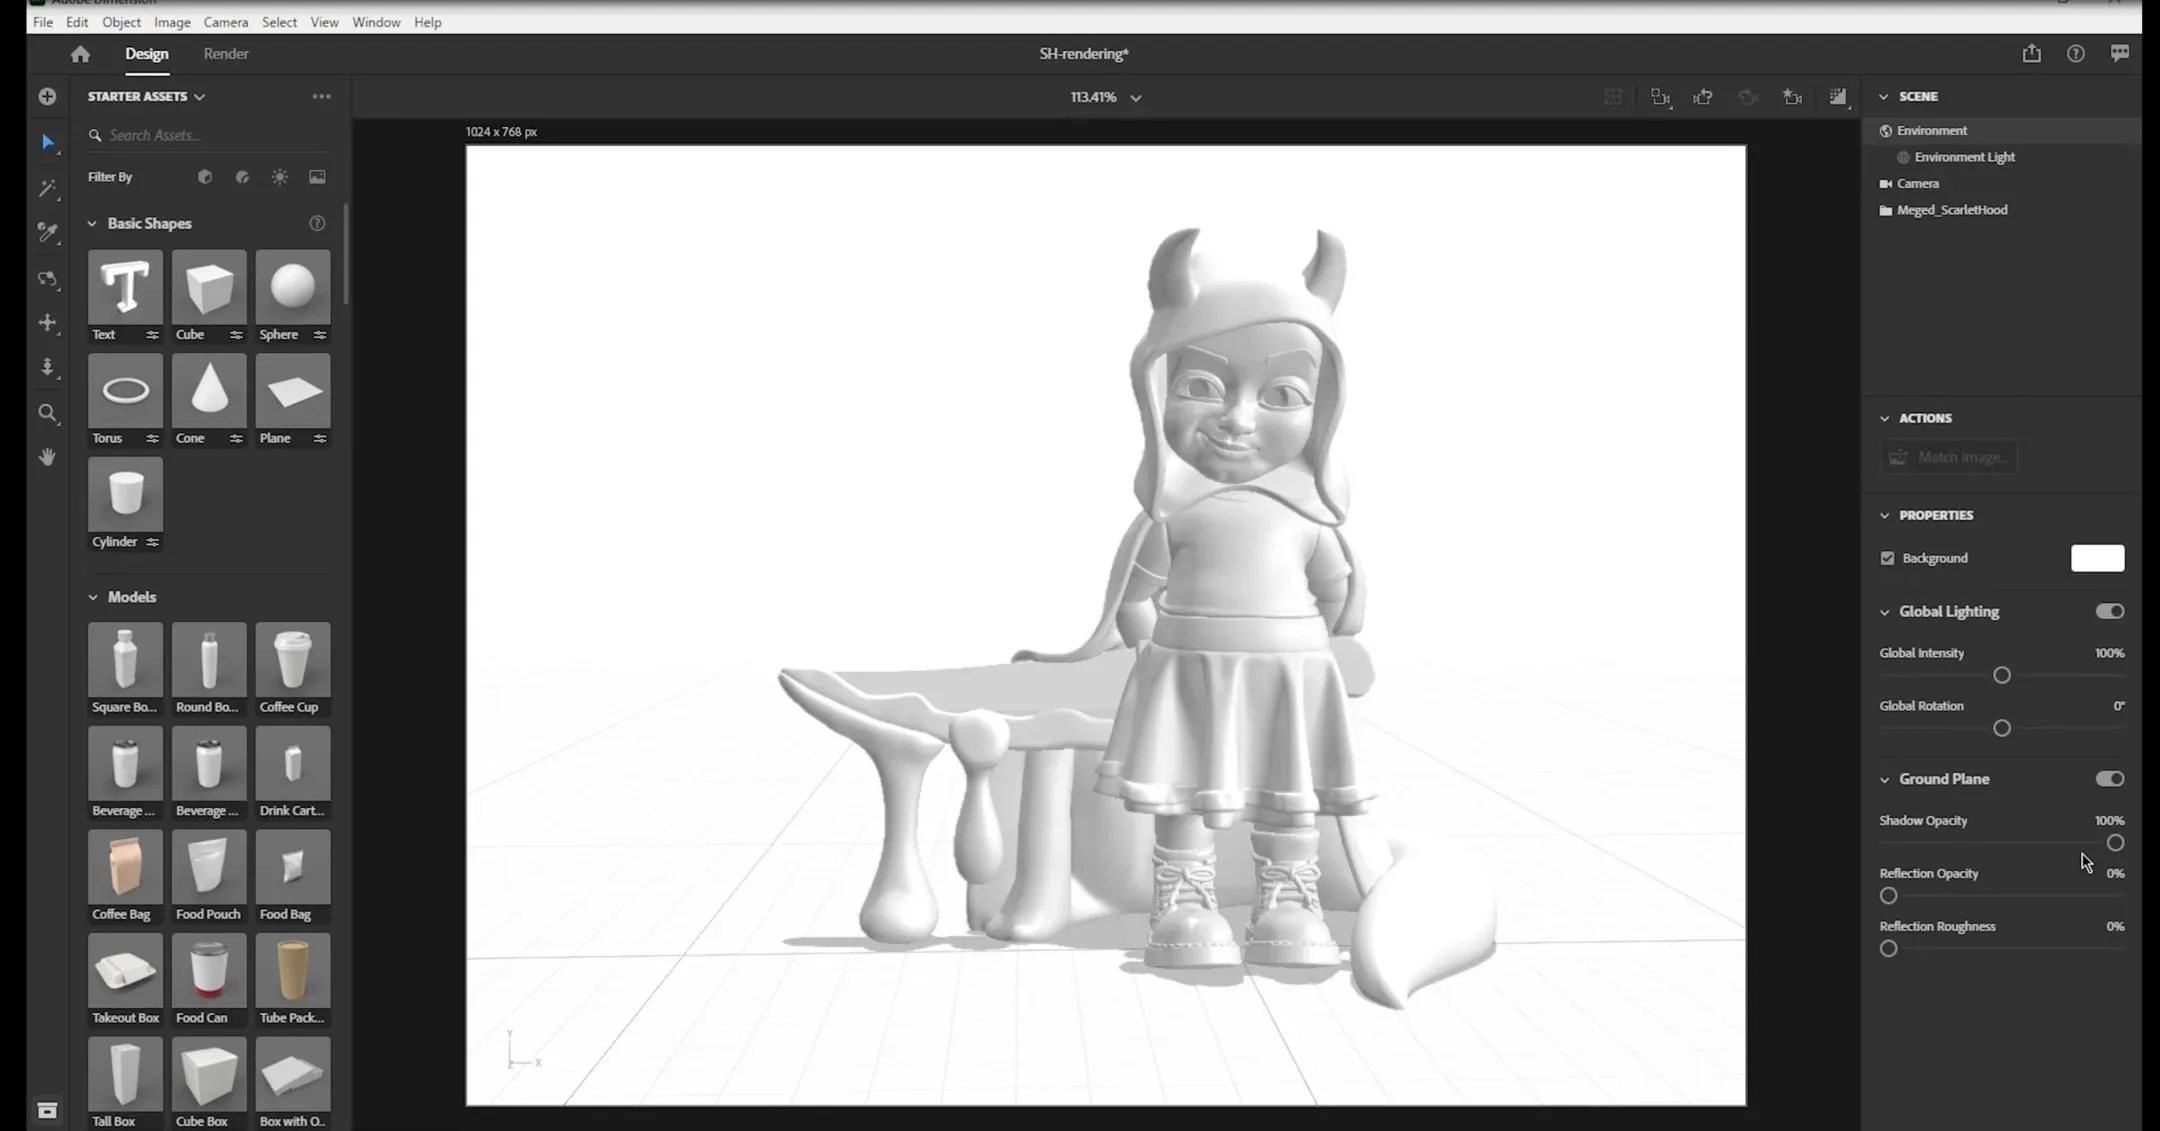Screen dimensions: 2160x1131
Task: Open the Starter Assets dropdown
Action: (x=146, y=97)
